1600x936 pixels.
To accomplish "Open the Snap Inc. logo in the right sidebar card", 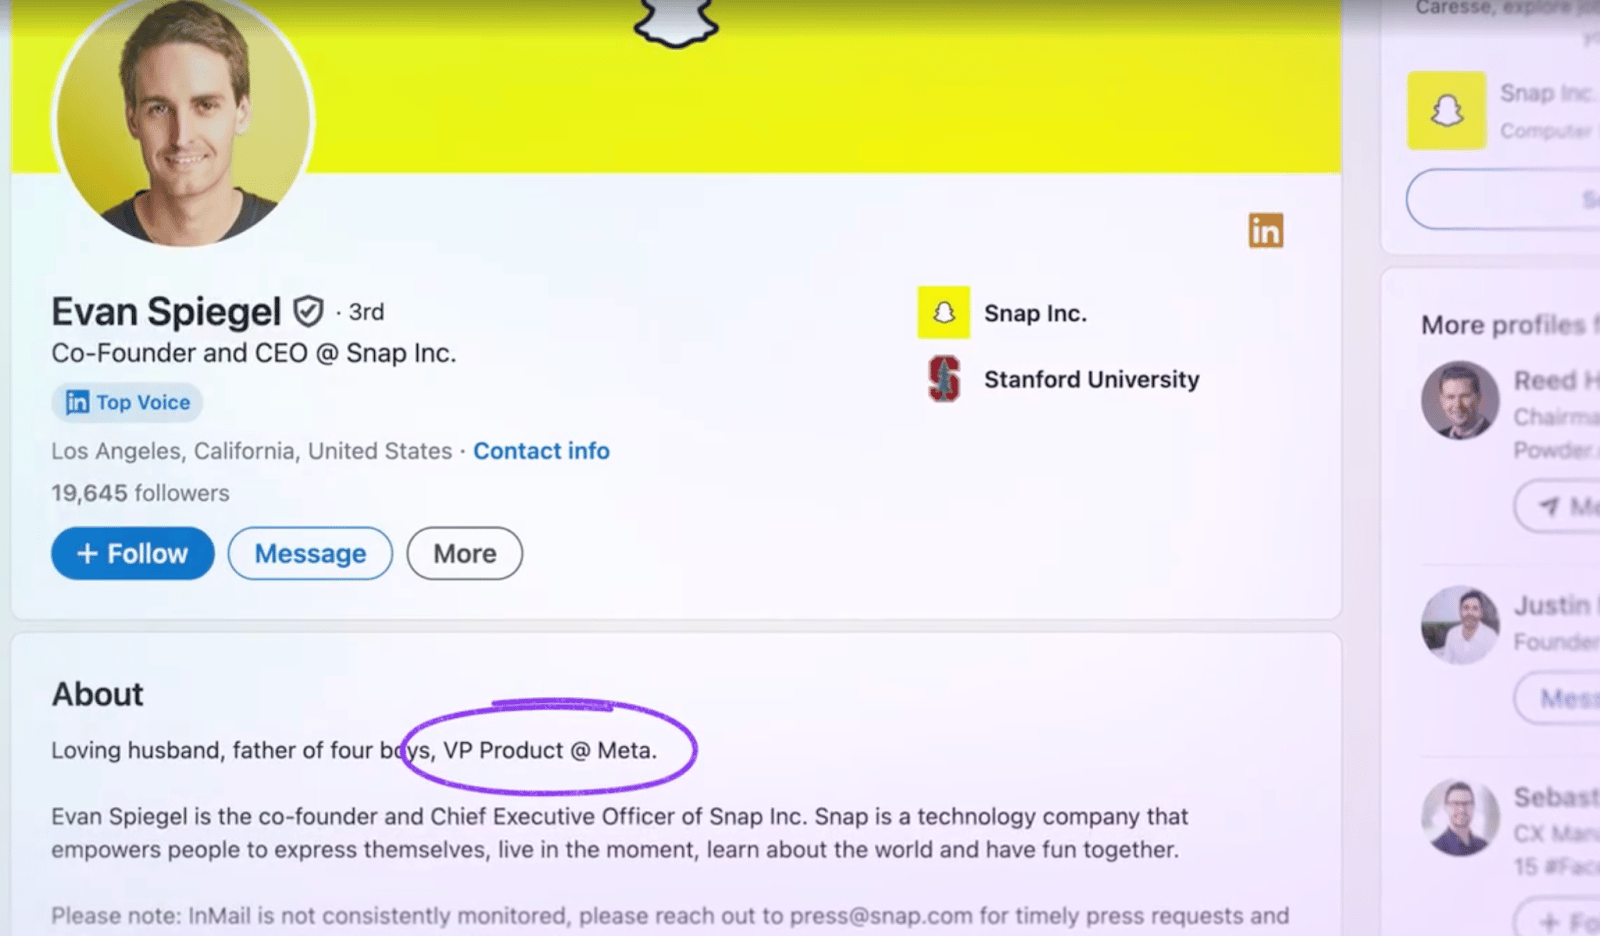I will coord(1446,110).
